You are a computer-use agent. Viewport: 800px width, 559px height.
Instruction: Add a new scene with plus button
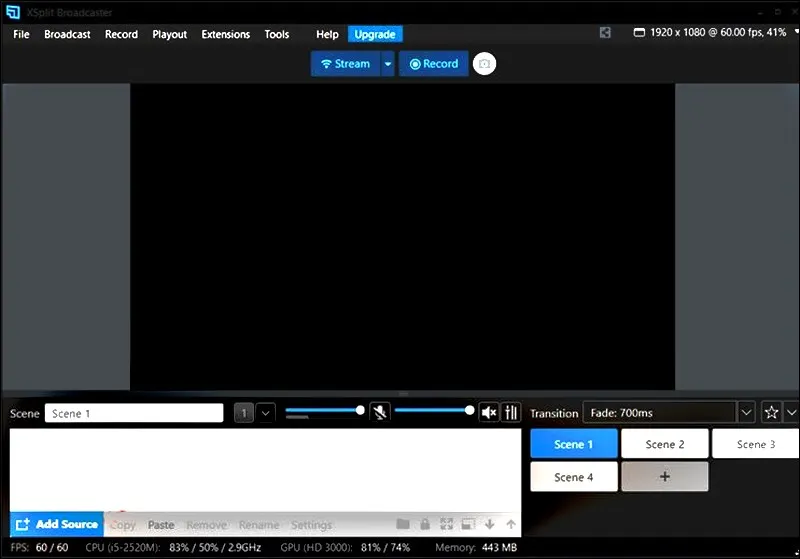point(665,477)
